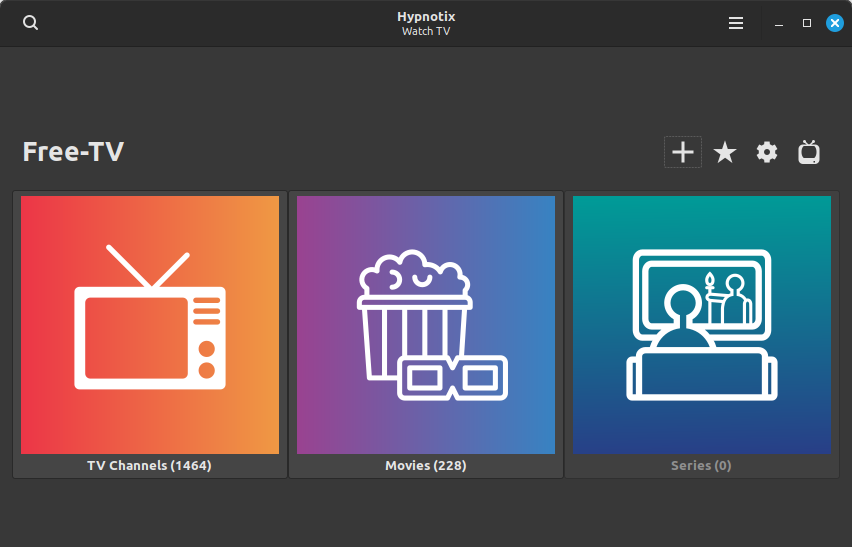852x547 pixels.
Task: Click the Hypnotix window title
Action: (x=426, y=16)
